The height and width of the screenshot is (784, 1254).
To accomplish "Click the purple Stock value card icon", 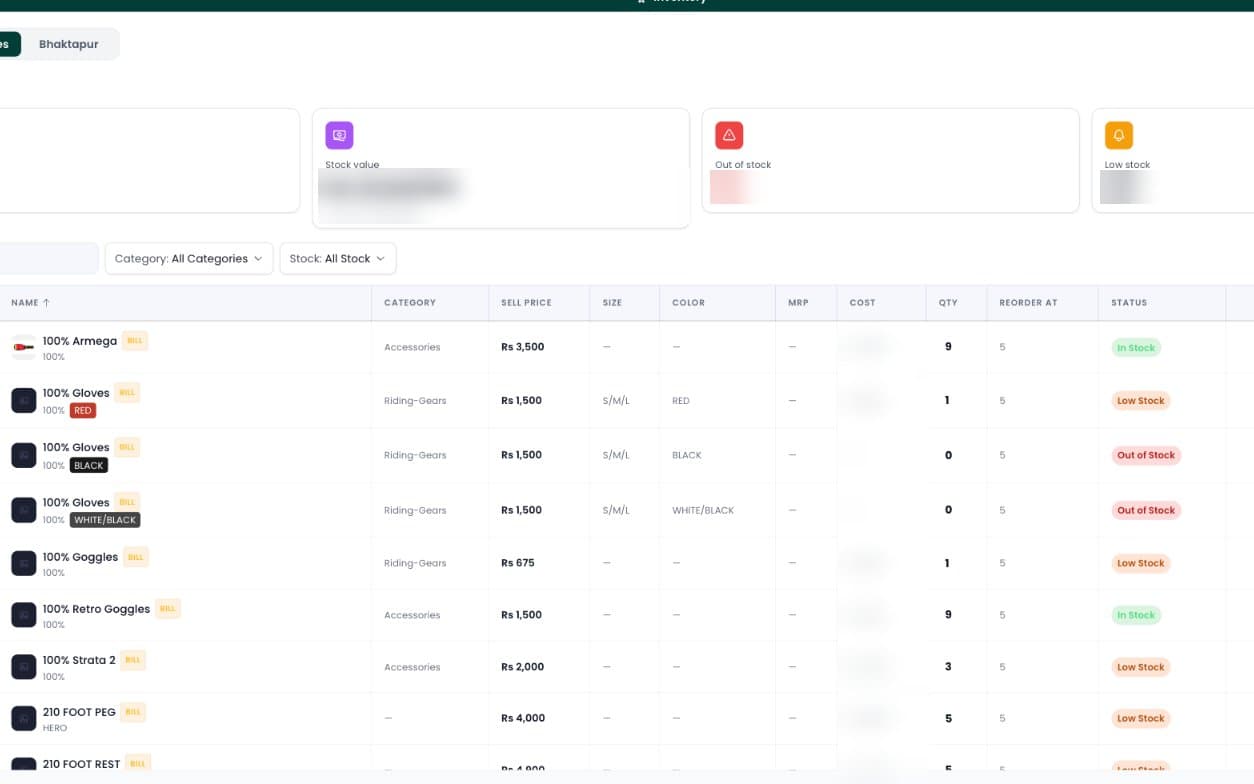I will 339,135.
